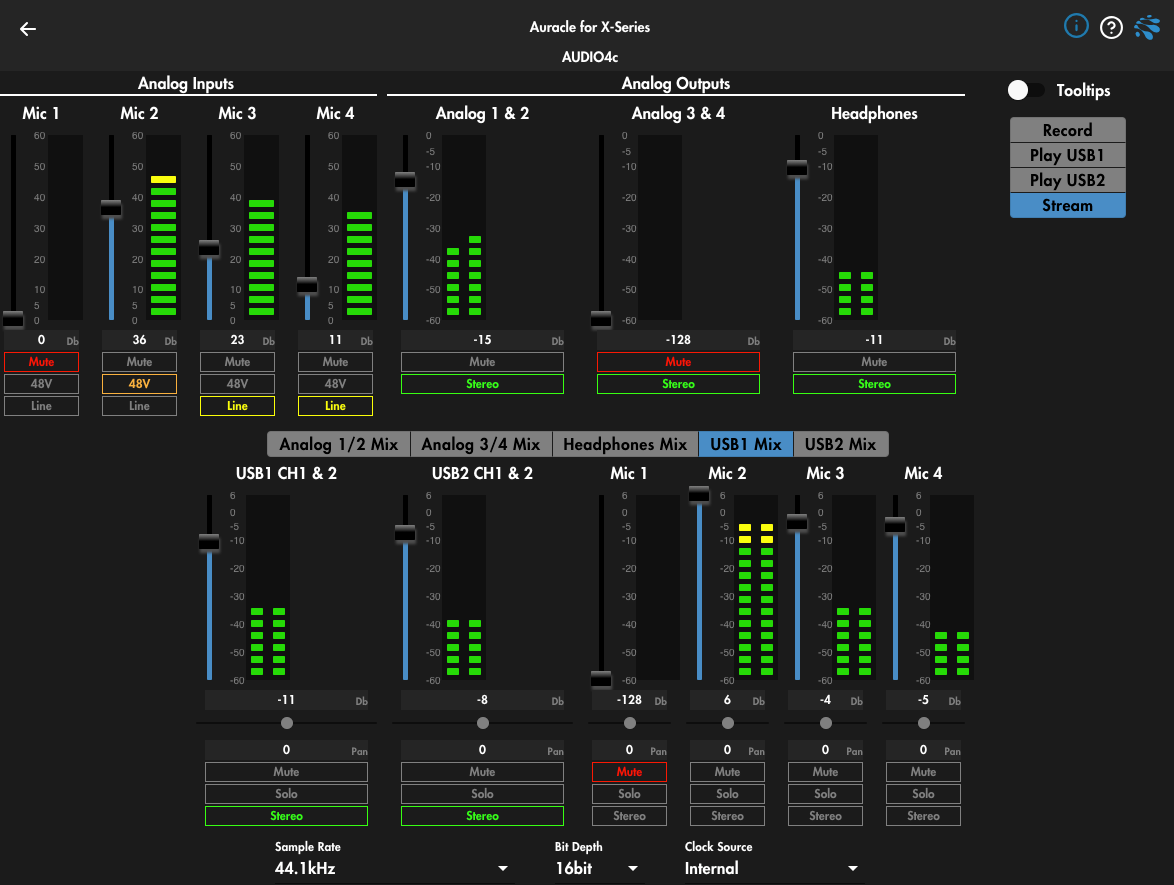Enable 48V on Mic 4 input
This screenshot has width=1174, height=885.
(335, 384)
